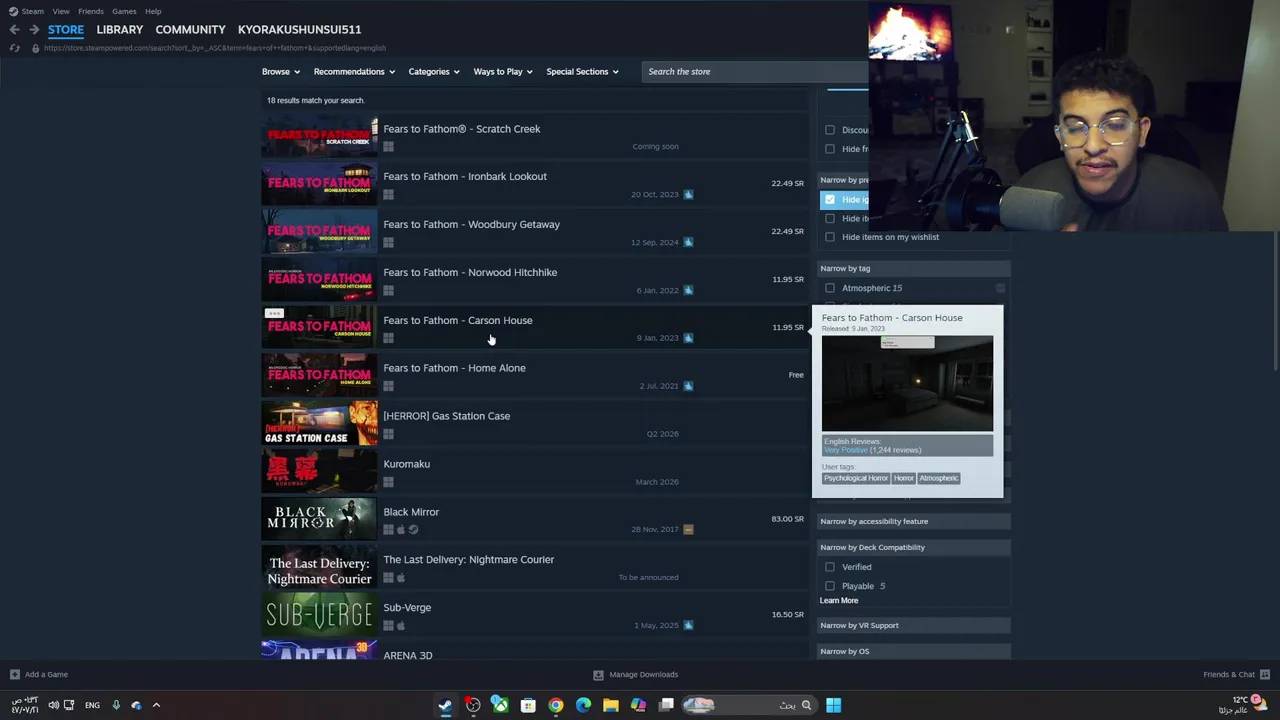Collapse Narrow by Deck Compatibility section
The image size is (1280, 720).
914,547
